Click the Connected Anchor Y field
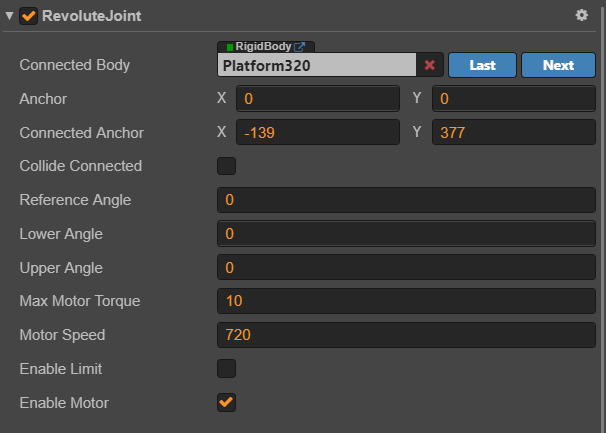606x433 pixels. tap(513, 133)
